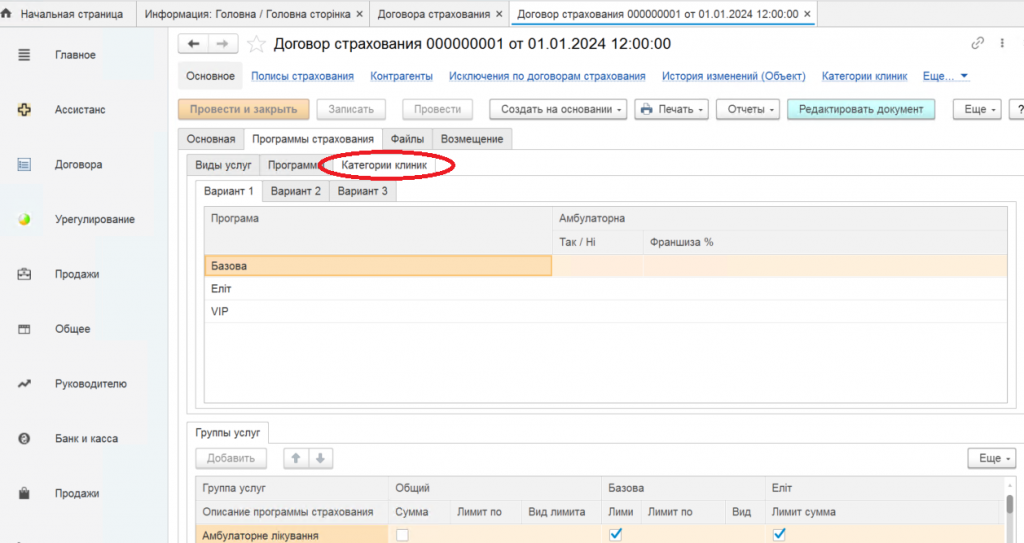Click the Редактировать документ button
The height and width of the screenshot is (543, 1024).
click(x=861, y=109)
